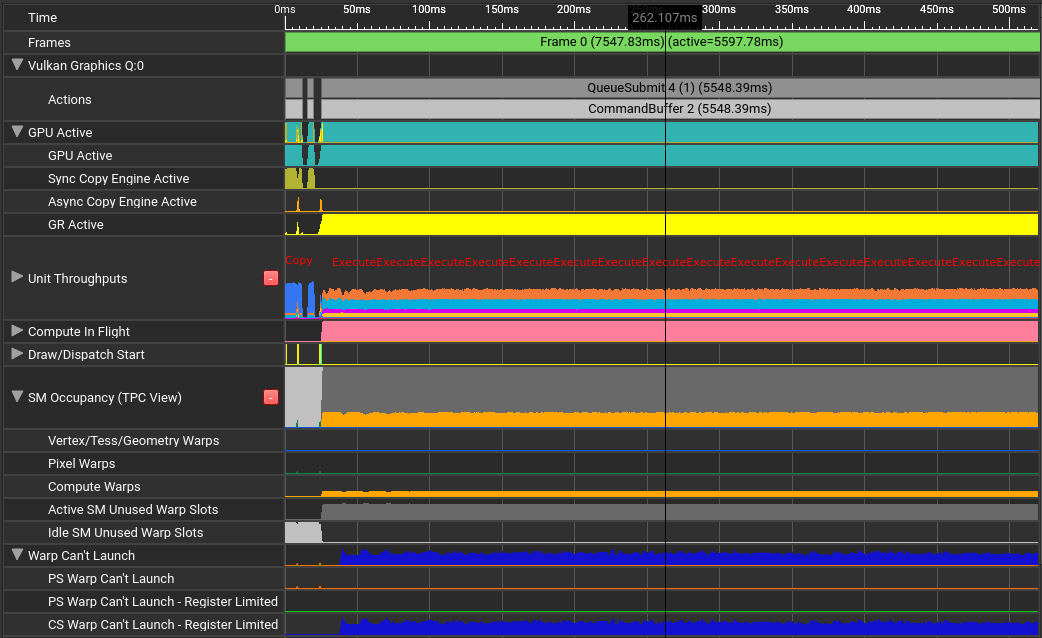Click the 262.107ms time cursor label
This screenshot has width=1042, height=638.
coord(664,18)
